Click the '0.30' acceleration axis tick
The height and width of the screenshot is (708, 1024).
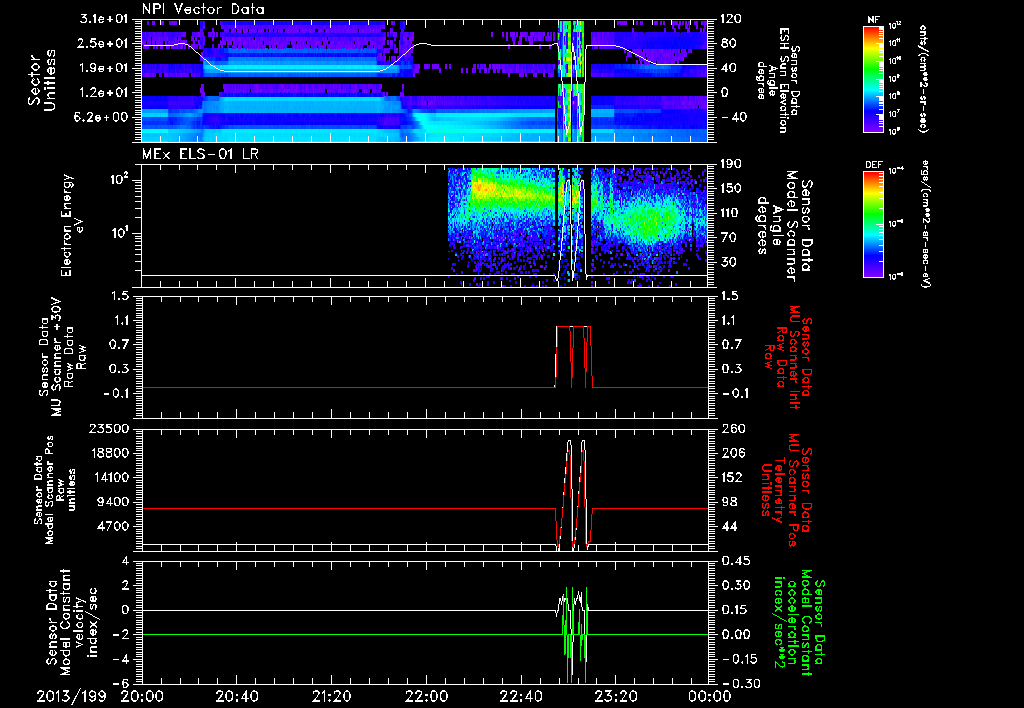(x=734, y=585)
